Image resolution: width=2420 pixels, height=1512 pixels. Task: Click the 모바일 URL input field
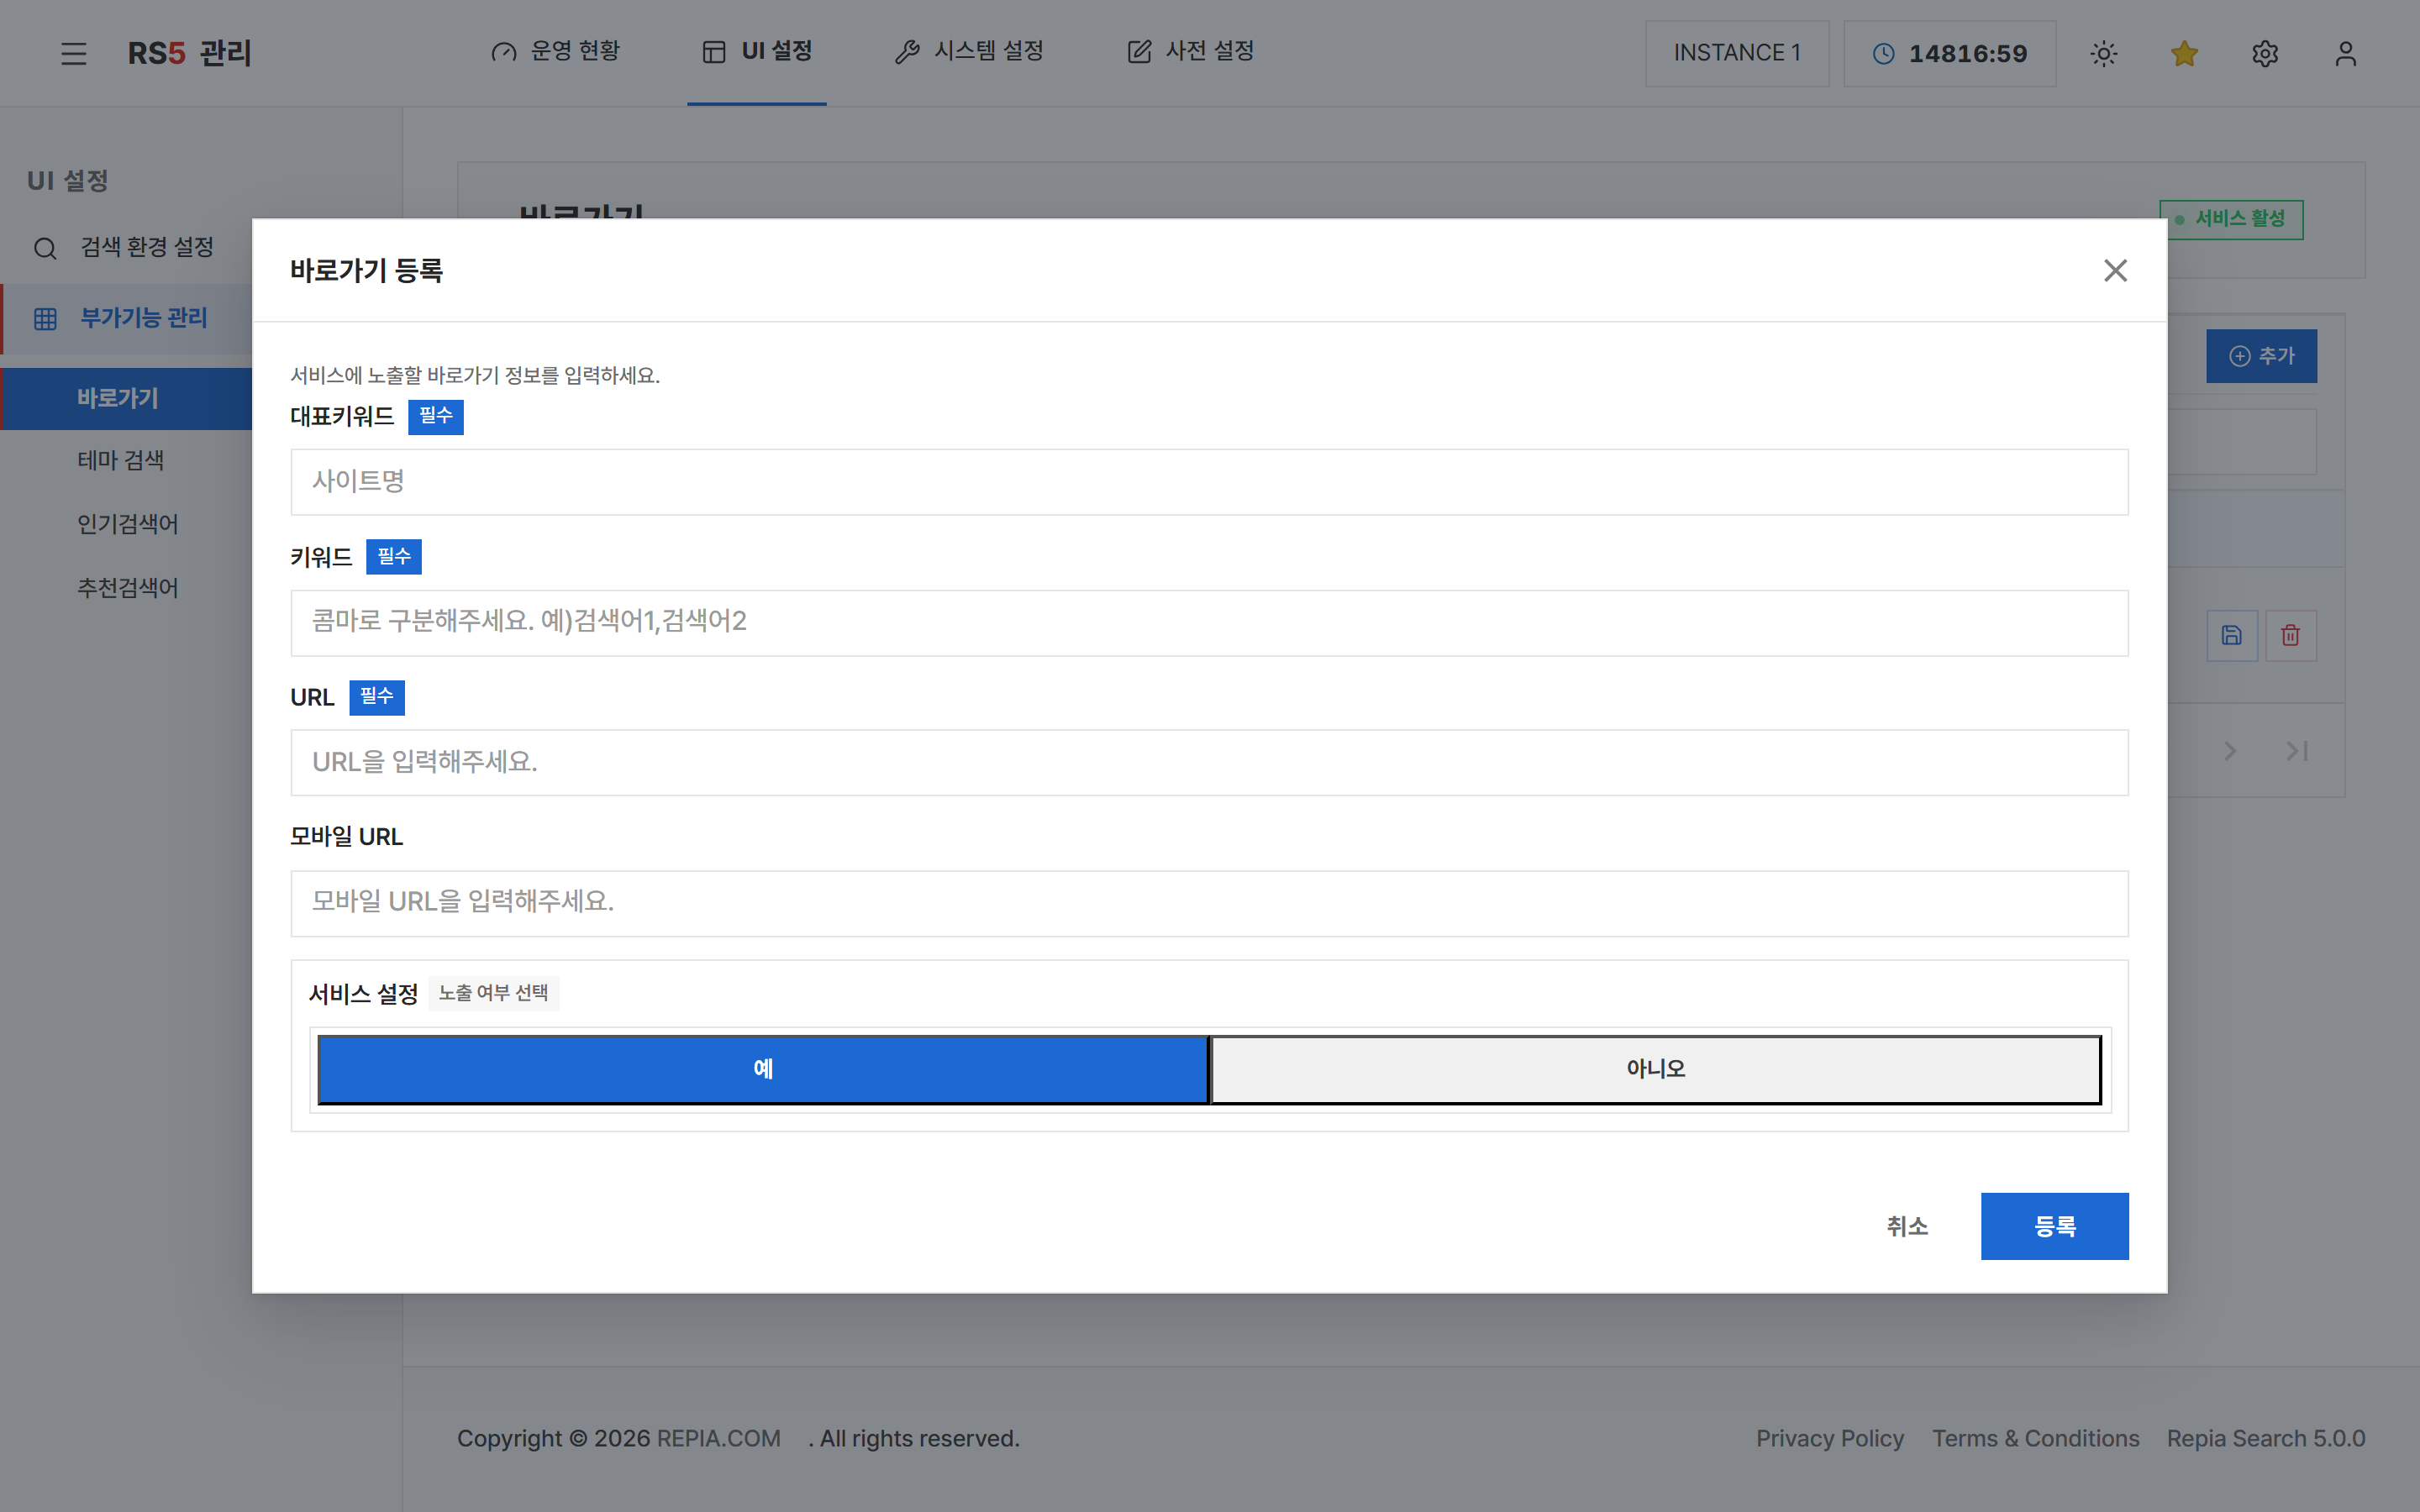1209,903
